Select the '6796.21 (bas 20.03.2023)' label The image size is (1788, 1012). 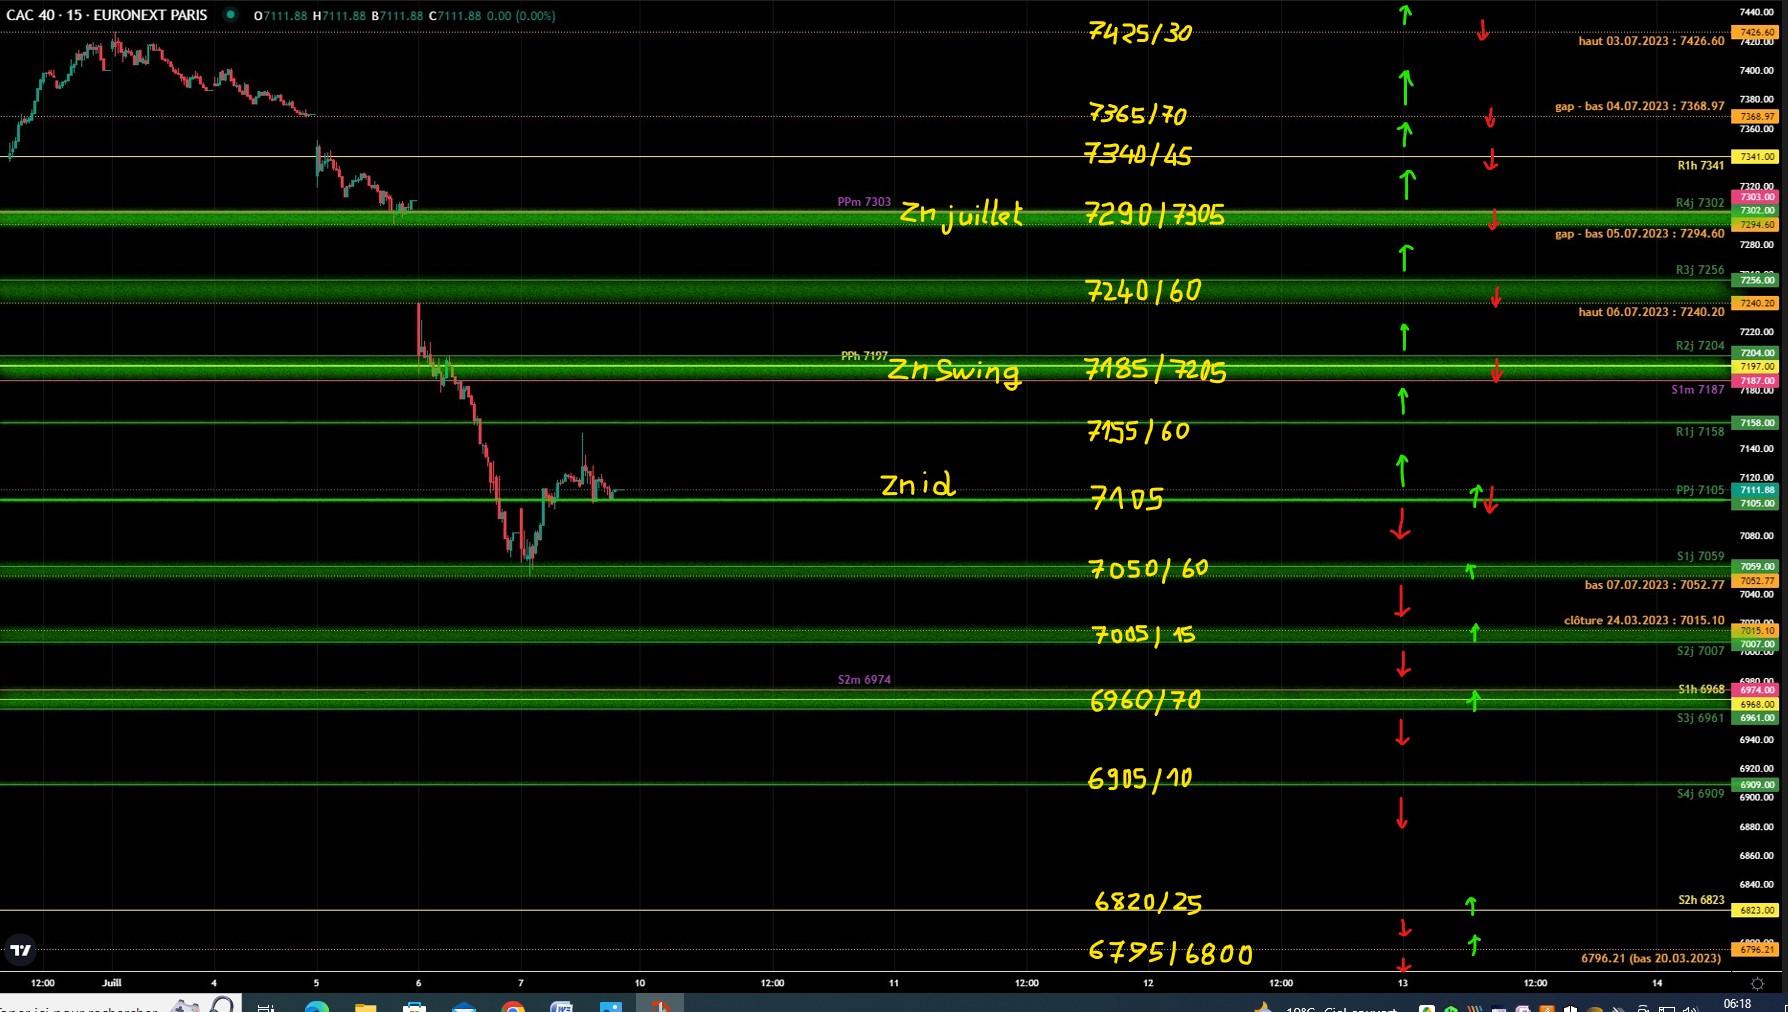tap(1651, 958)
